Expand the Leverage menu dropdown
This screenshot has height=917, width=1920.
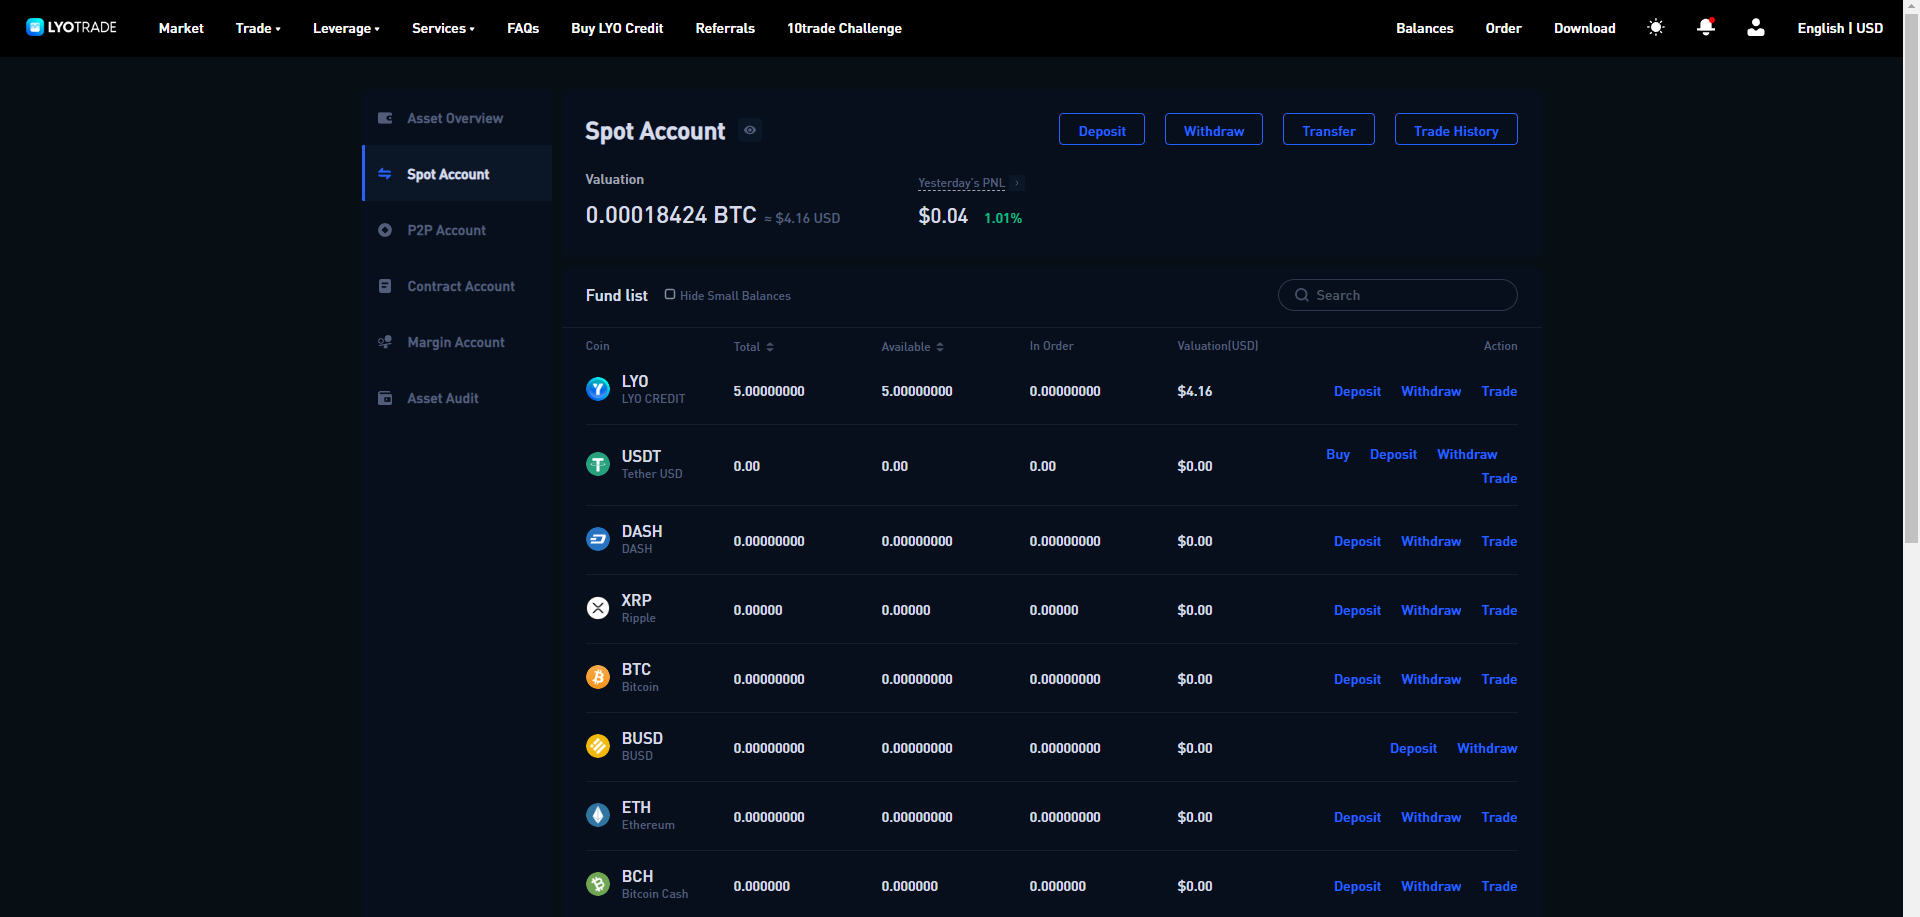click(346, 28)
